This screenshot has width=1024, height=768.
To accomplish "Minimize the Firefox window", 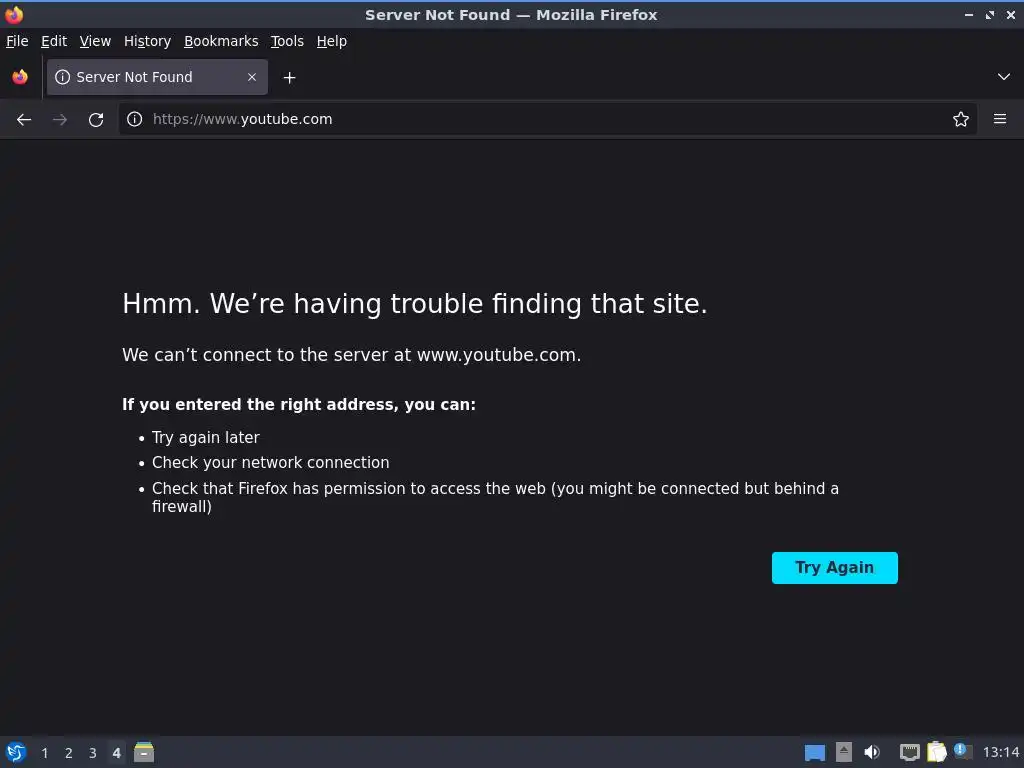I will point(968,14).
